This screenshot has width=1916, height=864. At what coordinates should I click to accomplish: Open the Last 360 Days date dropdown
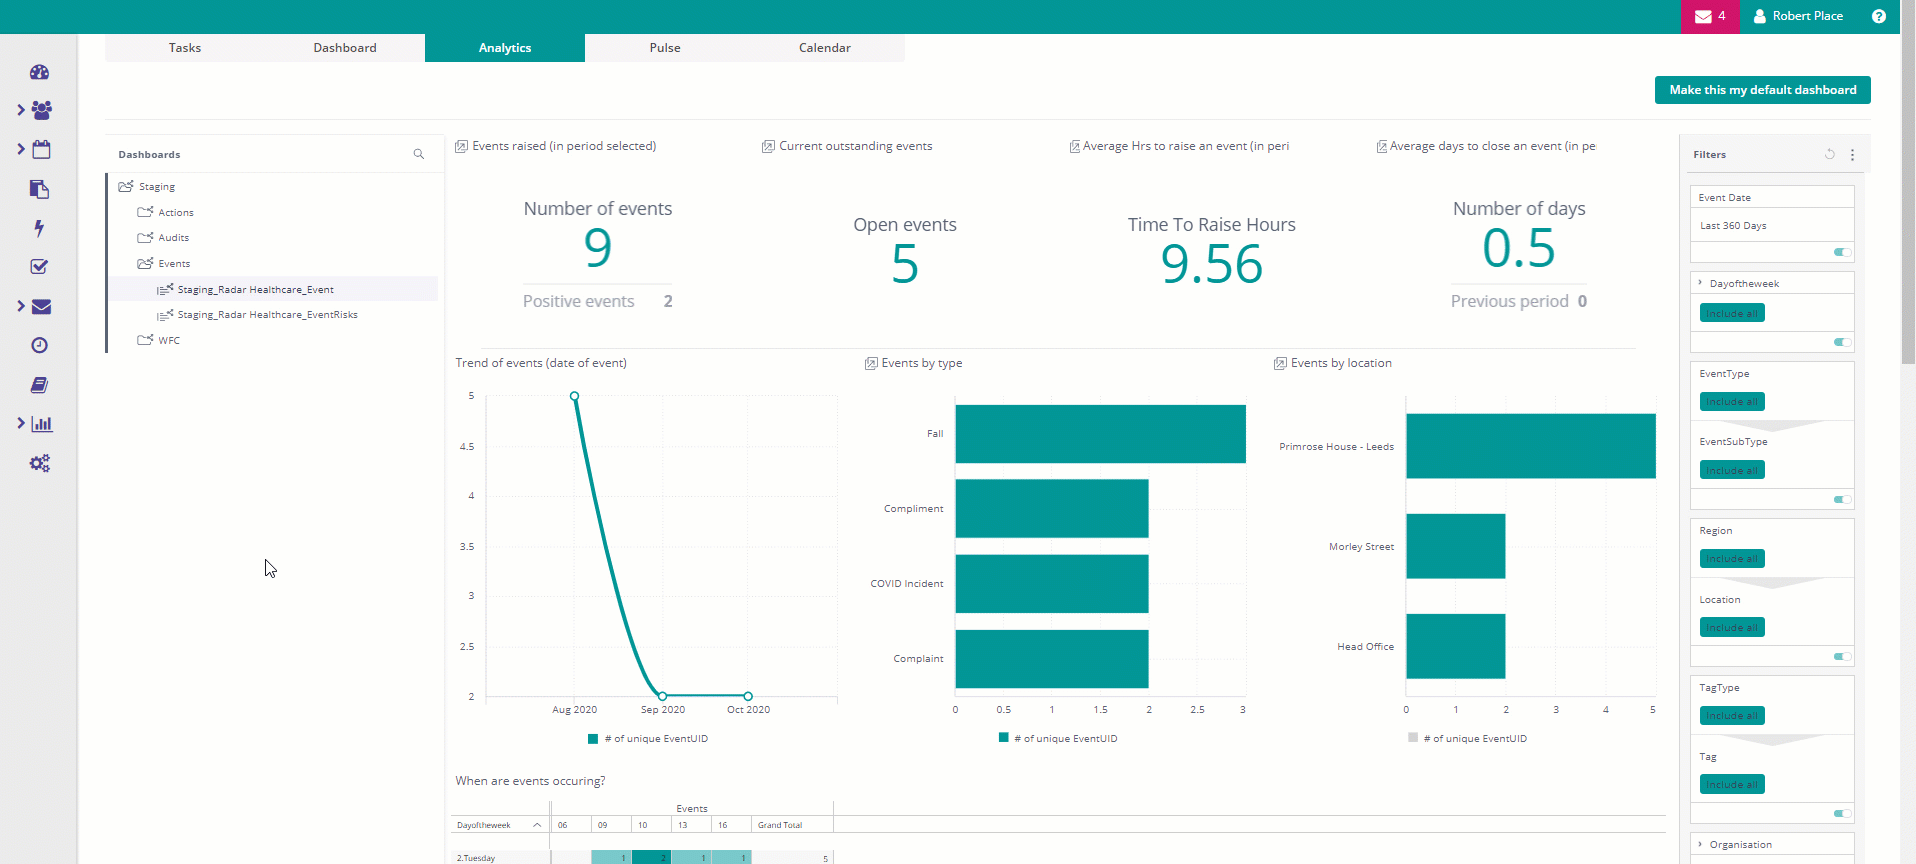(x=1772, y=225)
